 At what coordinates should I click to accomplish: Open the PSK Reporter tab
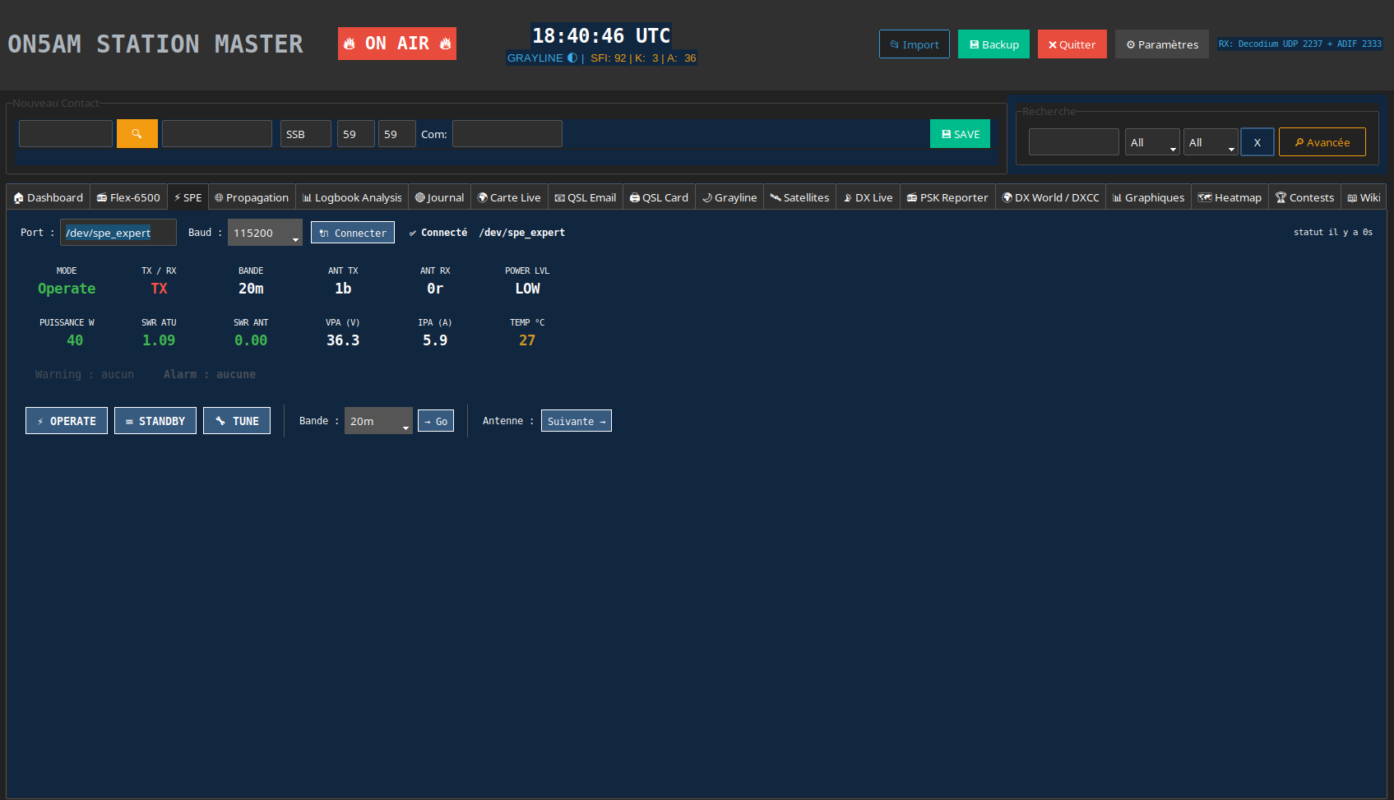[947, 198]
